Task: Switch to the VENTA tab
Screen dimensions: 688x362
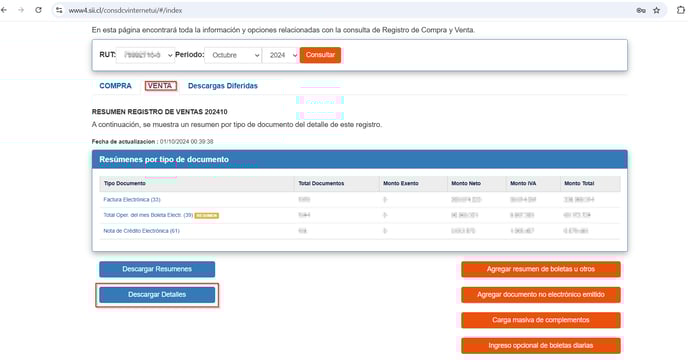Action: coord(161,86)
